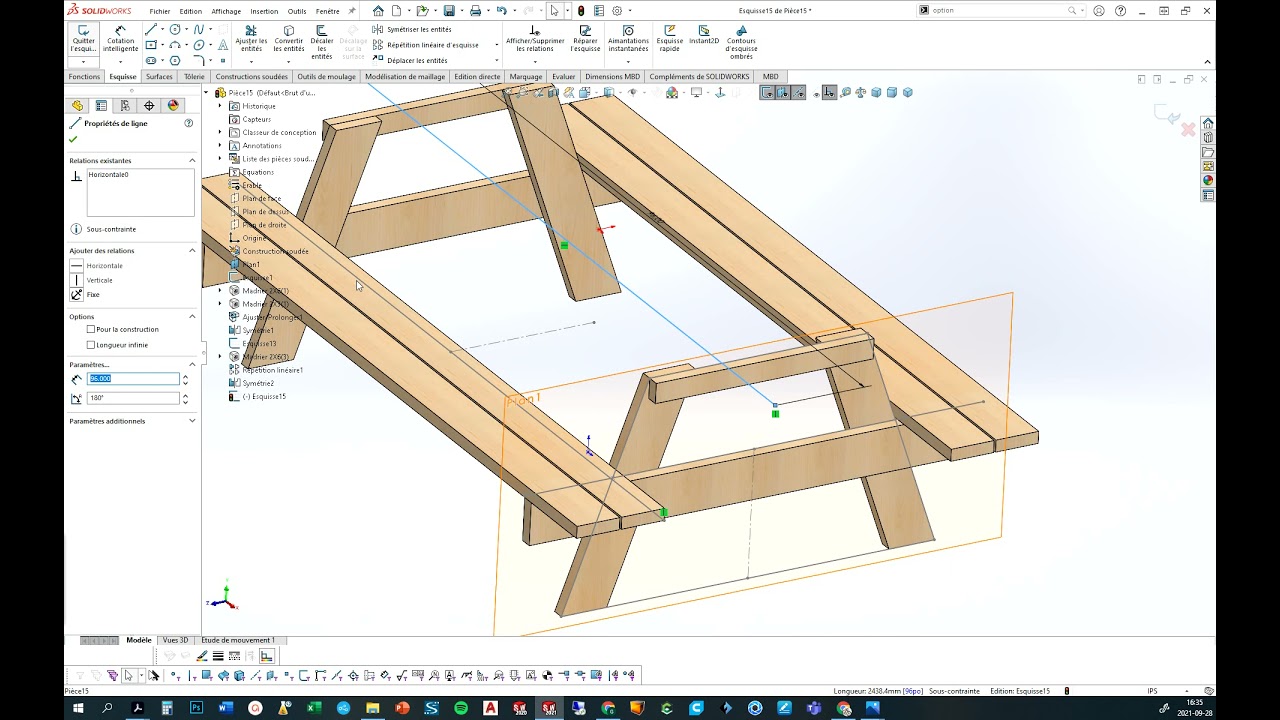Switch to the Surfaces tab
1280x720 pixels.
pos(159,76)
